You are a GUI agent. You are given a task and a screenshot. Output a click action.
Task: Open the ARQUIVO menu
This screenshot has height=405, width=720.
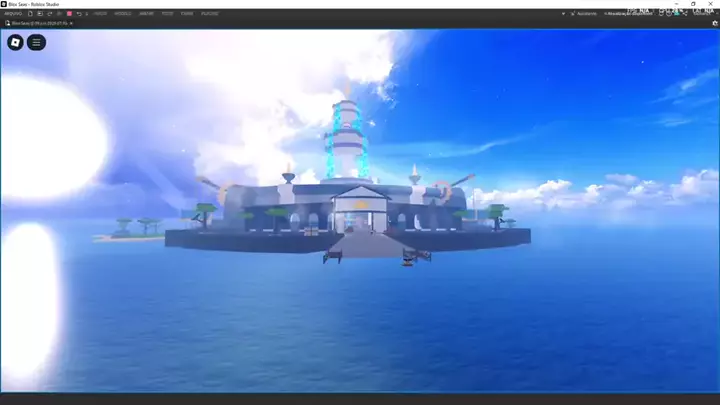13,14
